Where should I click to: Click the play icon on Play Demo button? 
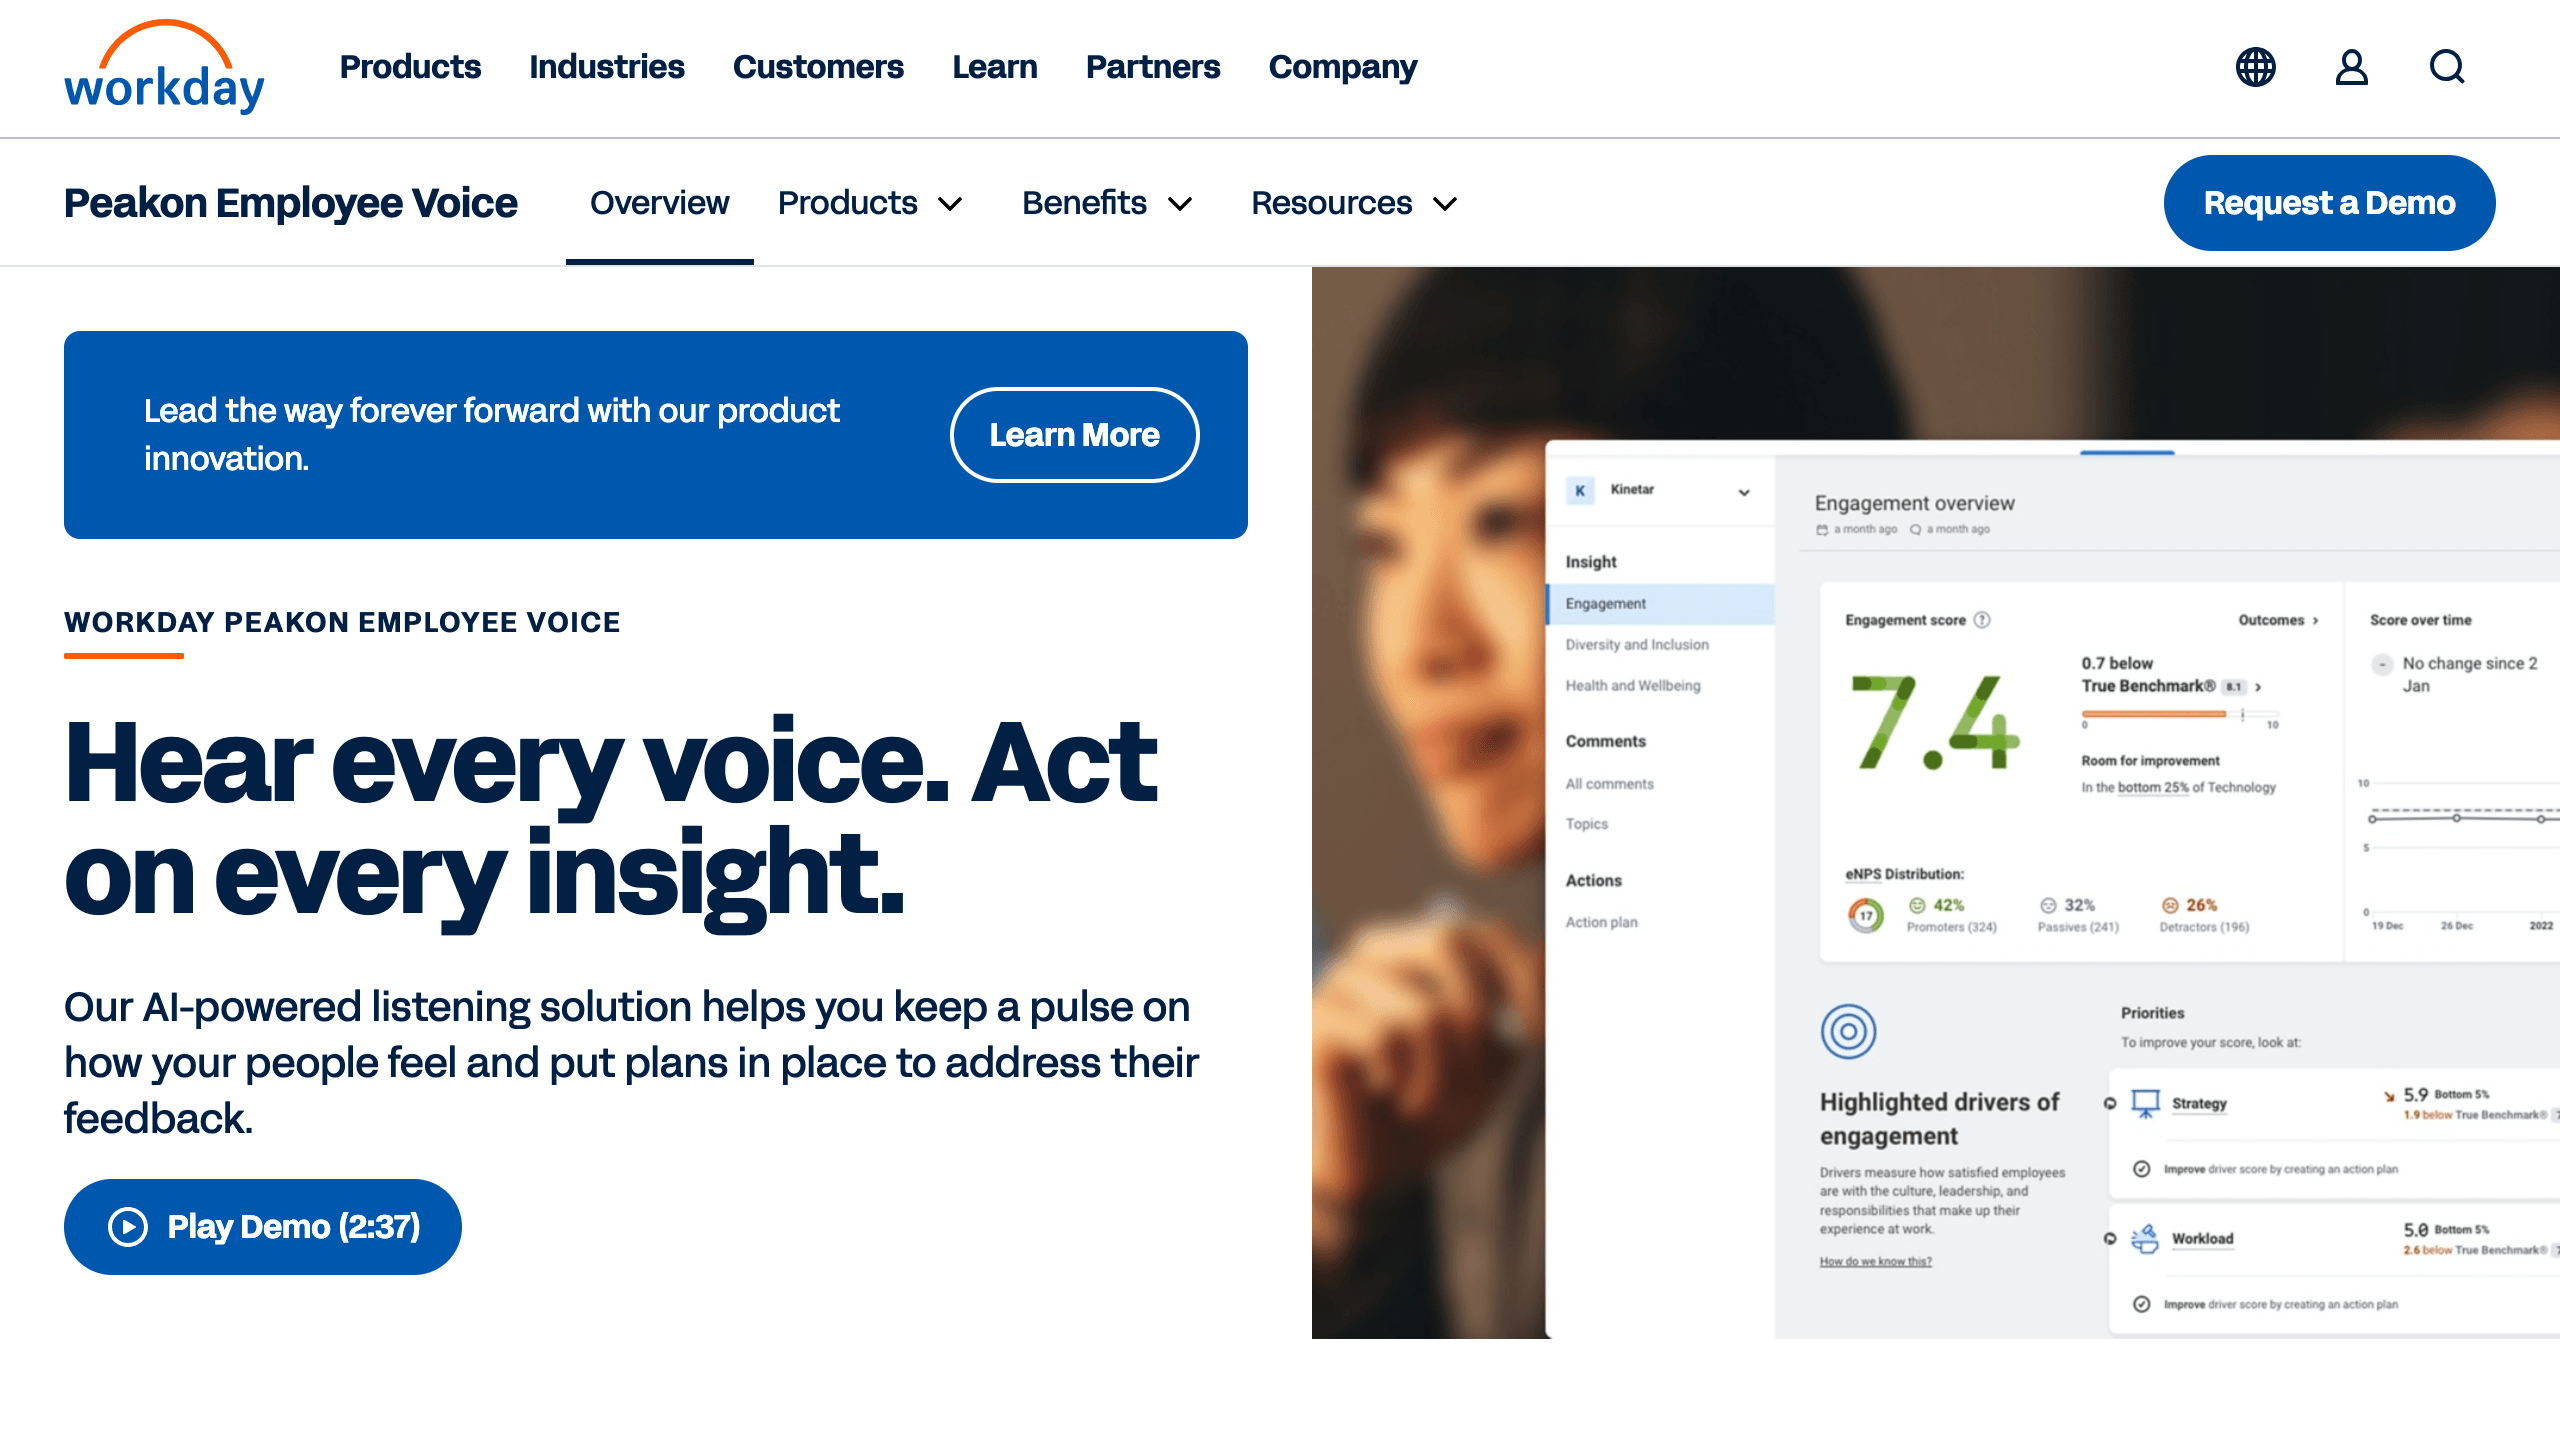129,1226
